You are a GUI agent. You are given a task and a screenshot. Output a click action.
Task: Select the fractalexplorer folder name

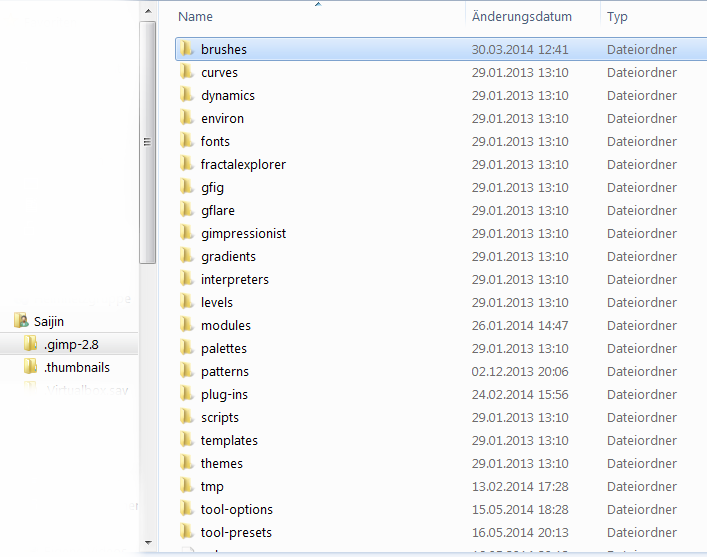[x=243, y=165]
